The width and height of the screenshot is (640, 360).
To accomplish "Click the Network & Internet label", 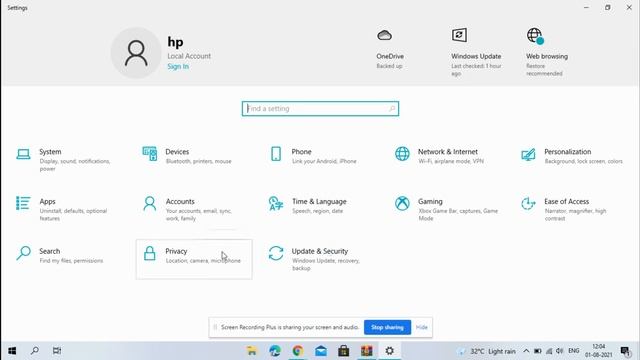I will pyautogui.click(x=448, y=152).
